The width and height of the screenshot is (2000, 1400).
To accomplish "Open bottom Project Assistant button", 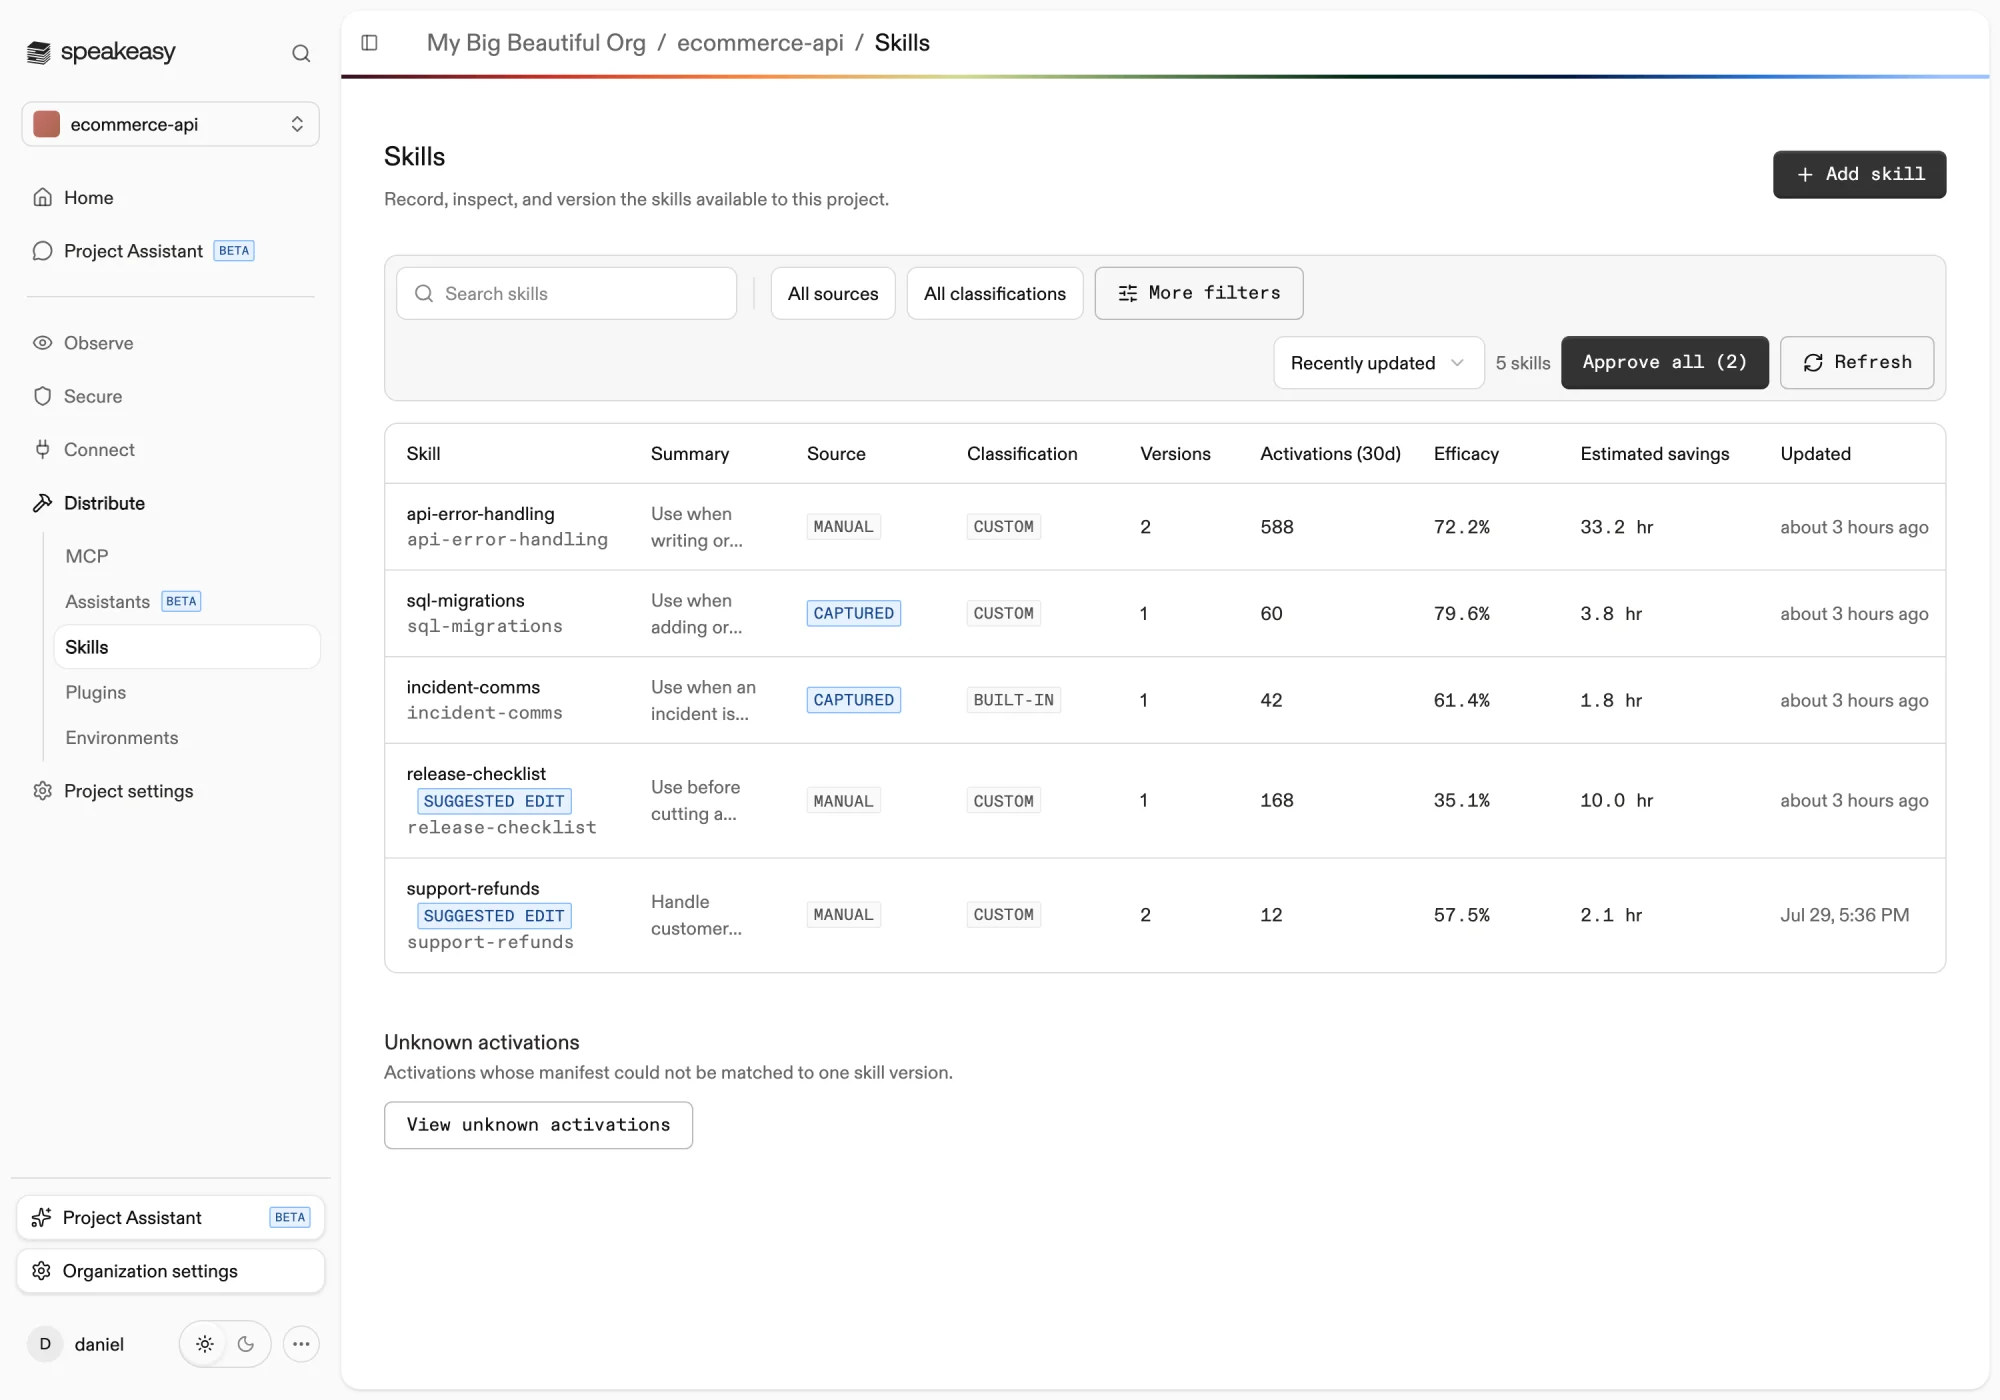I will pos(171,1217).
